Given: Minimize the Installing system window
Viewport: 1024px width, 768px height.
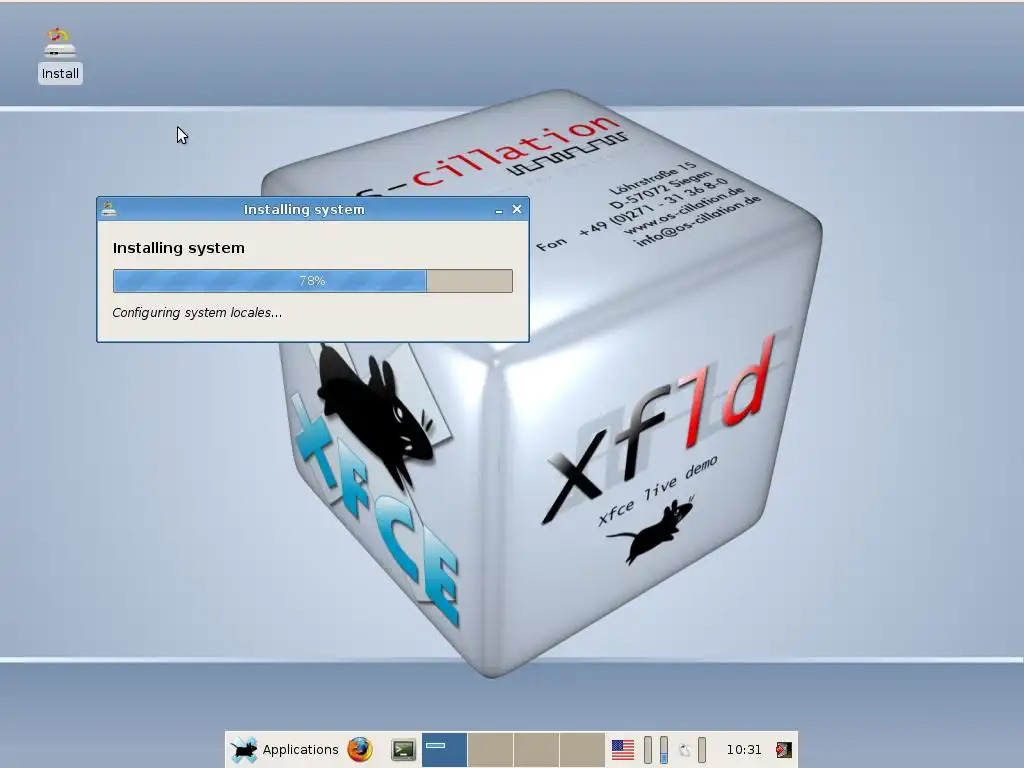Looking at the screenshot, I should point(499,210).
